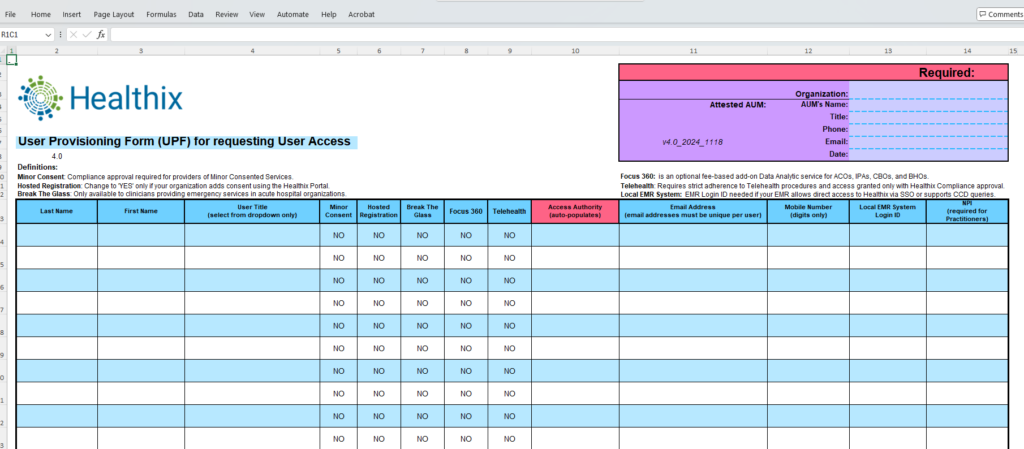Click the Insert Function fx icon
The image size is (1024, 449).
(x=101, y=35)
